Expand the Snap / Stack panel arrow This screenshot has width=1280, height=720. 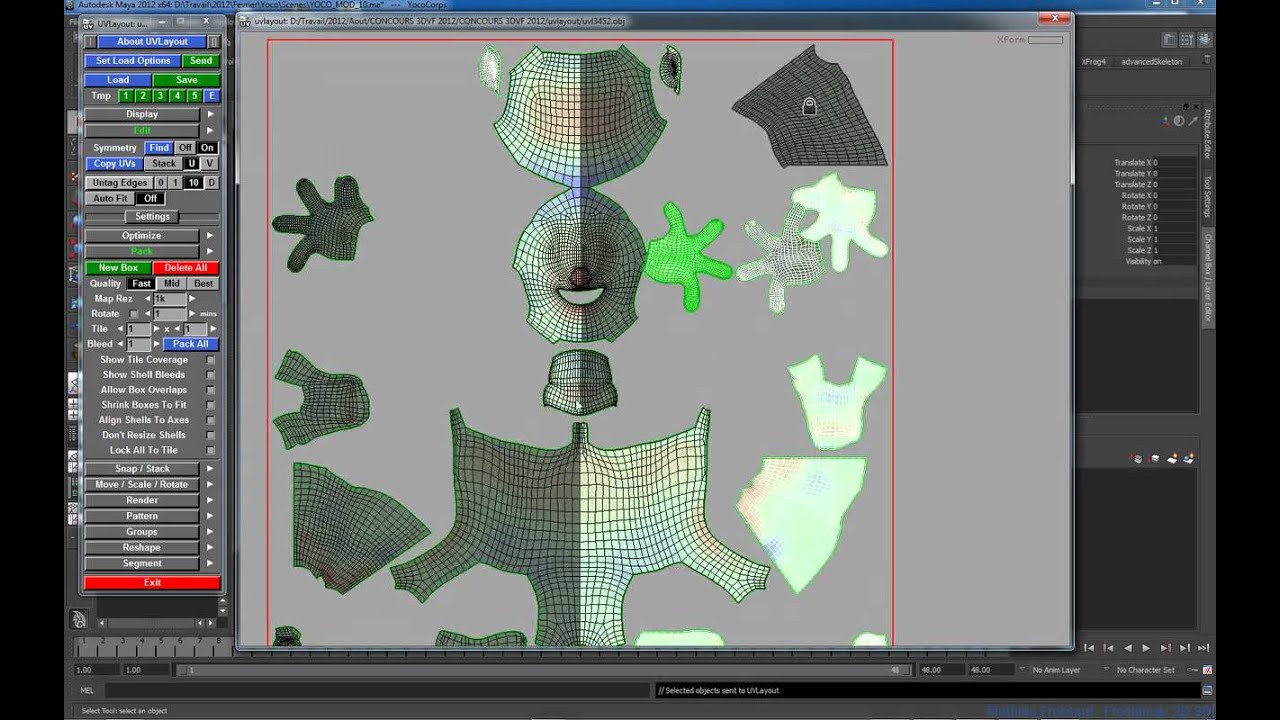pos(210,469)
